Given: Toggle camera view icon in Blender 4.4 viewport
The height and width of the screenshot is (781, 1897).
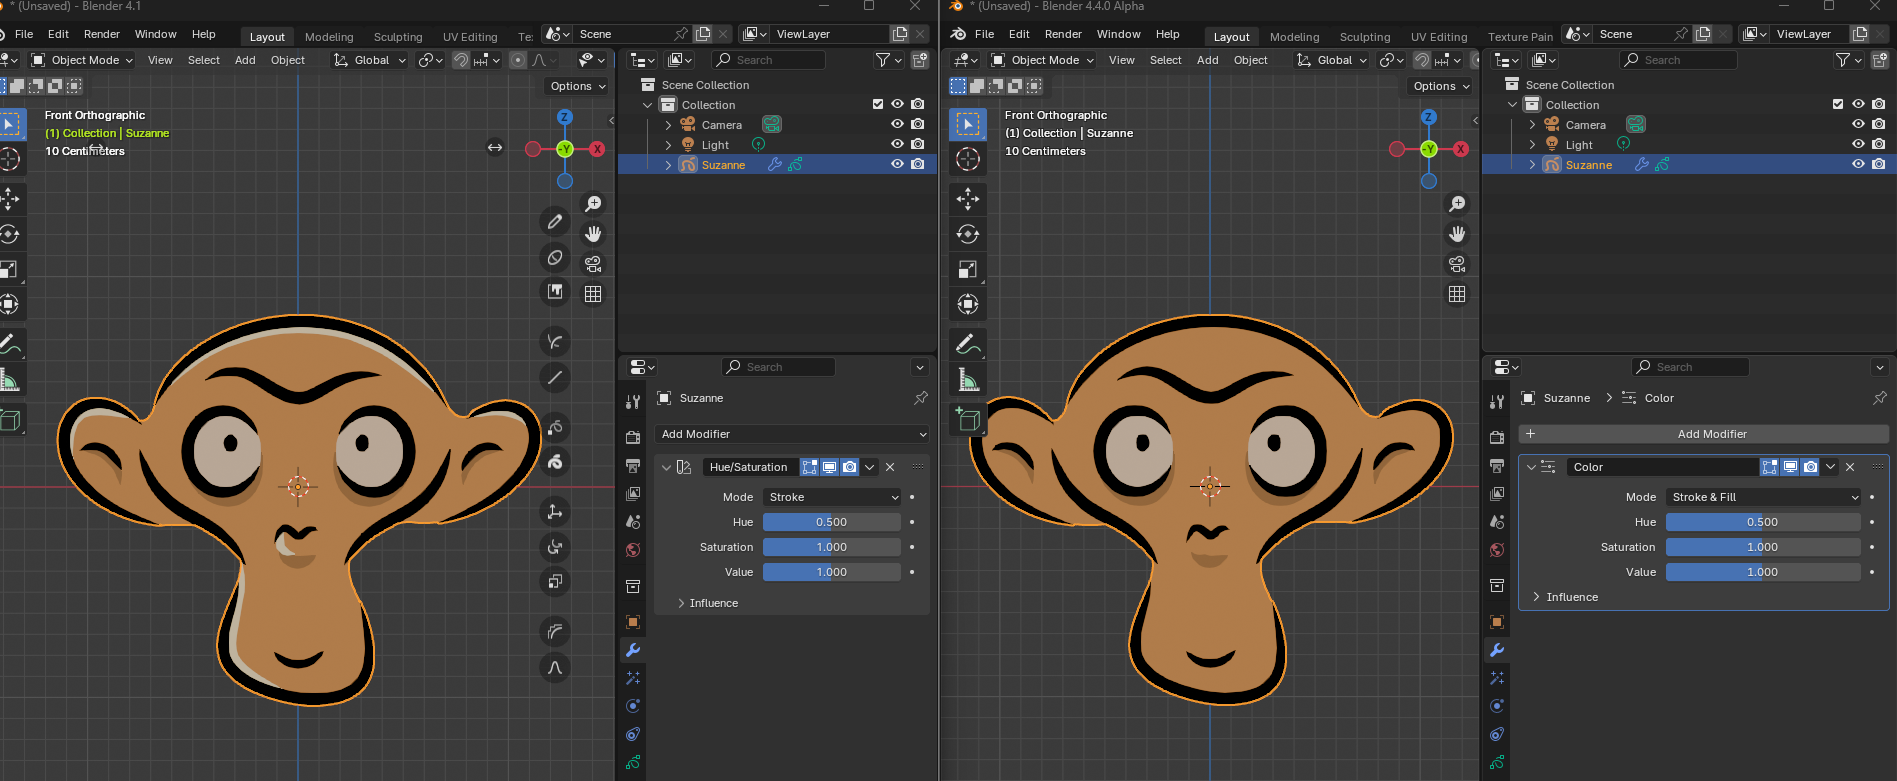Looking at the screenshot, I should (1457, 264).
